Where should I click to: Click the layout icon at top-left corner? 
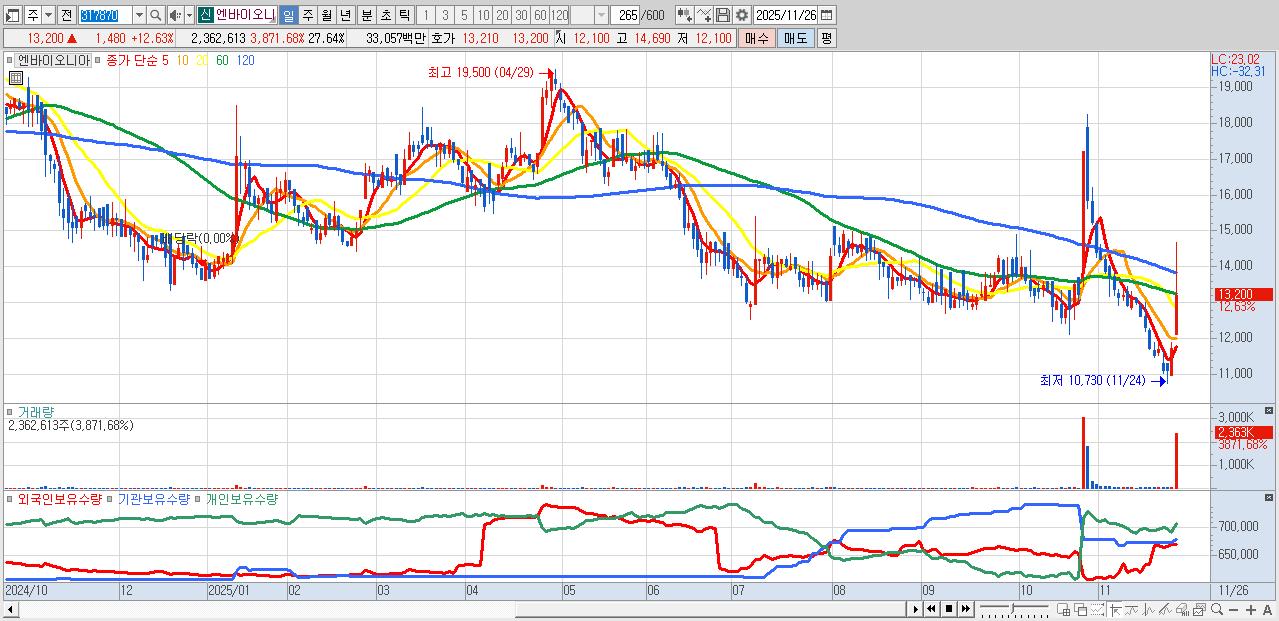pyautogui.click(x=12, y=15)
